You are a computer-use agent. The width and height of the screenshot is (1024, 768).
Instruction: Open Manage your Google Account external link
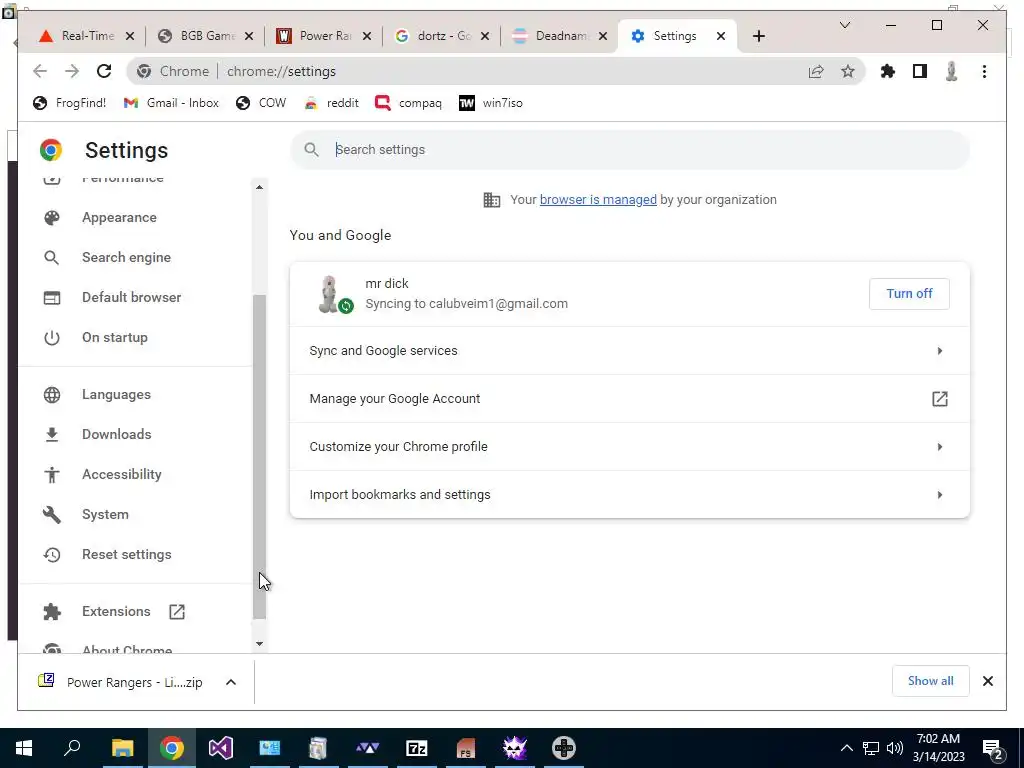[939, 399]
